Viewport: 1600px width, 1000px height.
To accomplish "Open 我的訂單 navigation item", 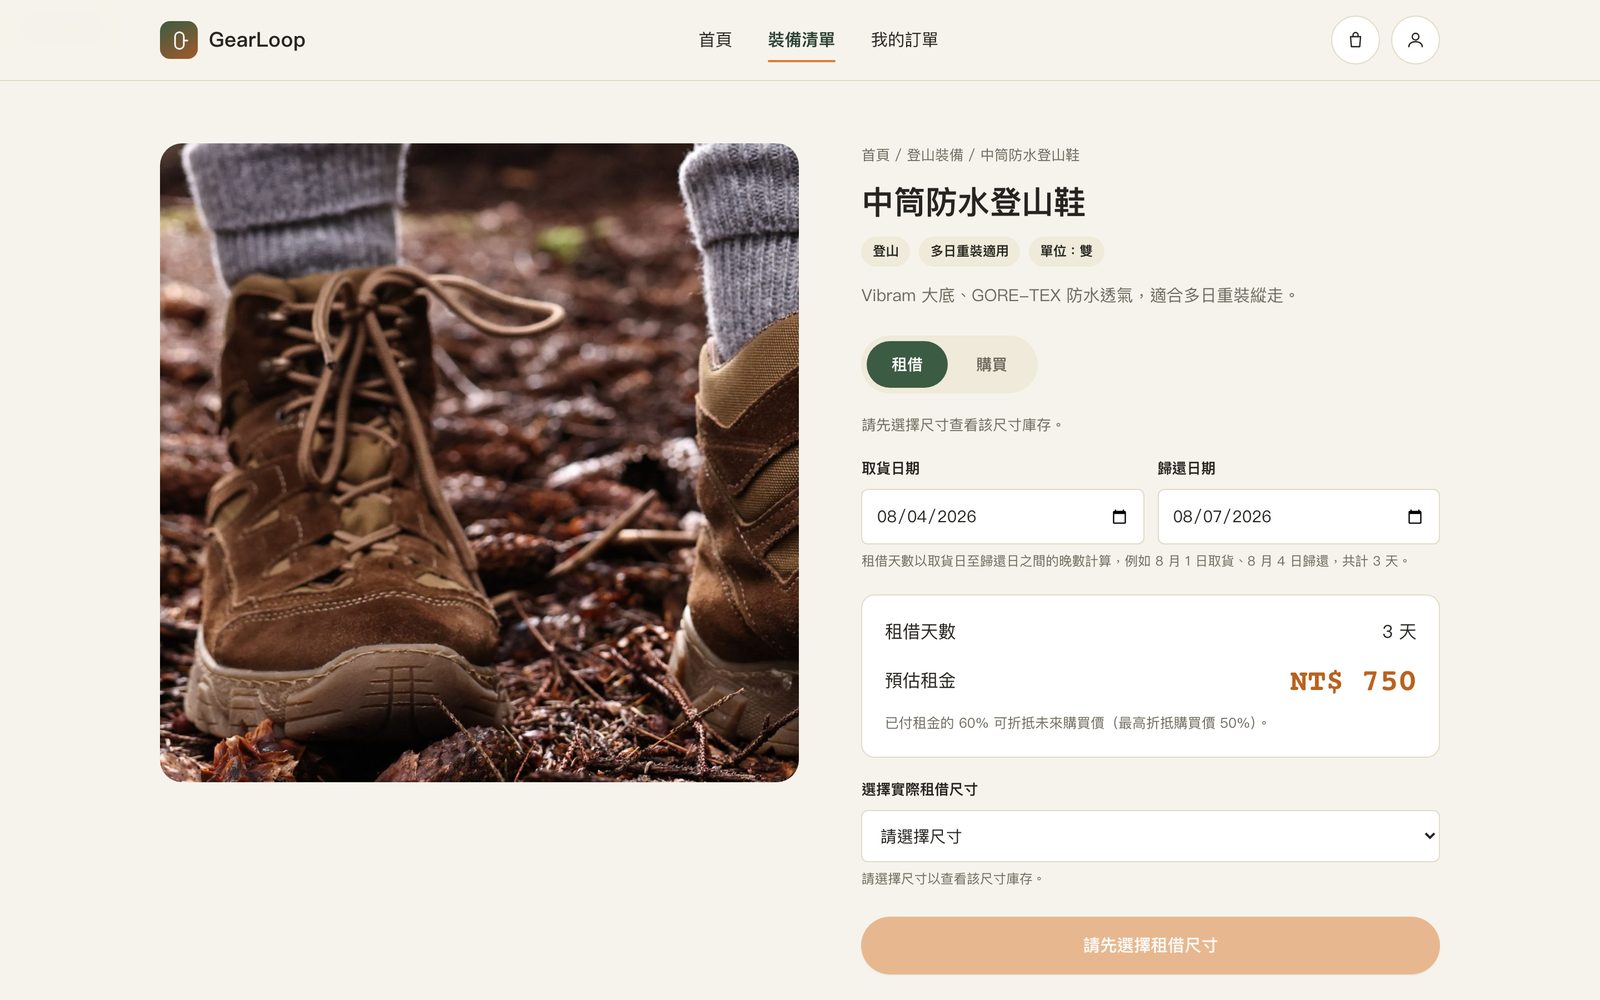I will (904, 40).
